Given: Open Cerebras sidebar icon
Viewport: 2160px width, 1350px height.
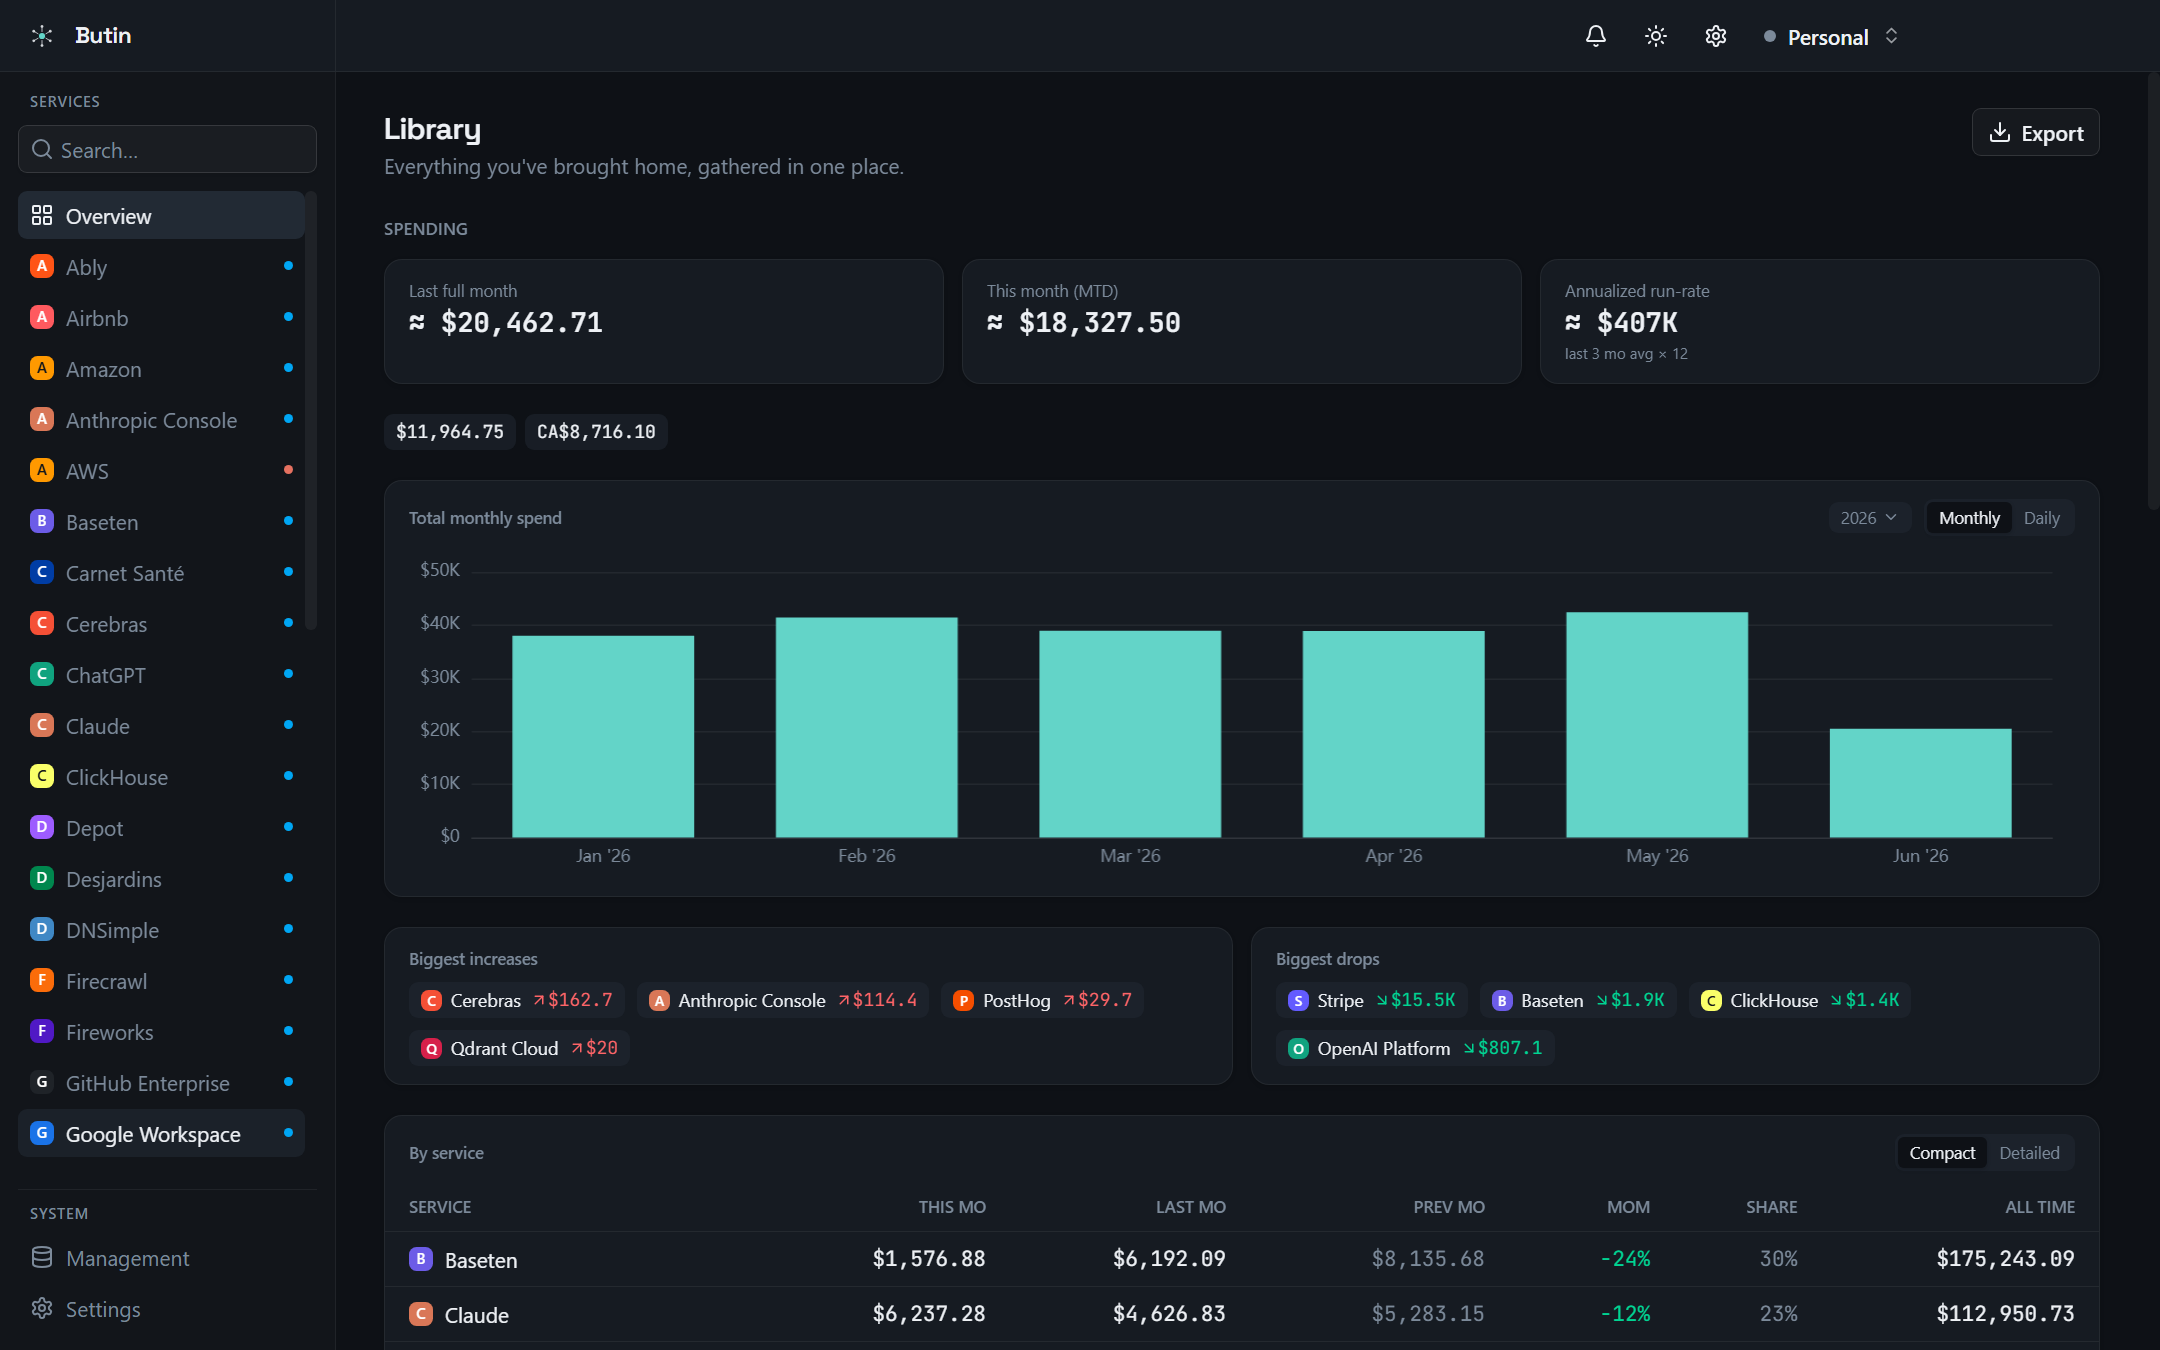Looking at the screenshot, I should 42,623.
